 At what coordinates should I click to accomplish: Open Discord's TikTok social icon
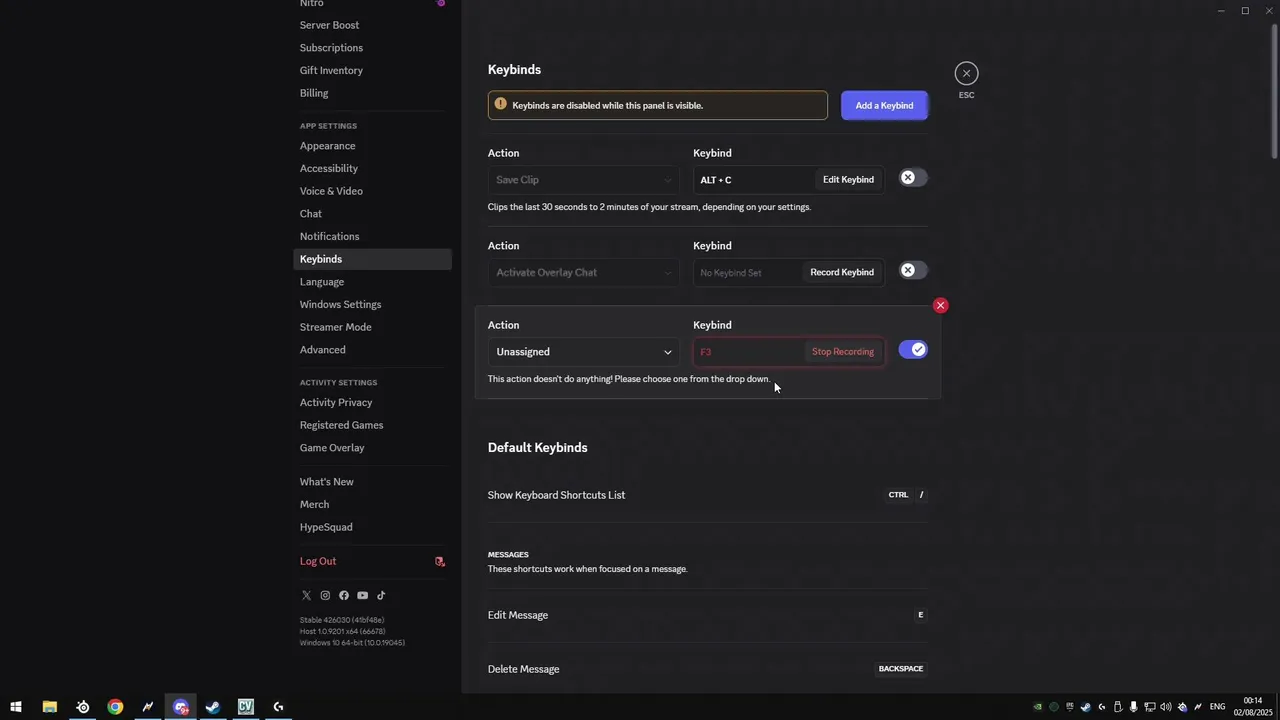point(381,596)
